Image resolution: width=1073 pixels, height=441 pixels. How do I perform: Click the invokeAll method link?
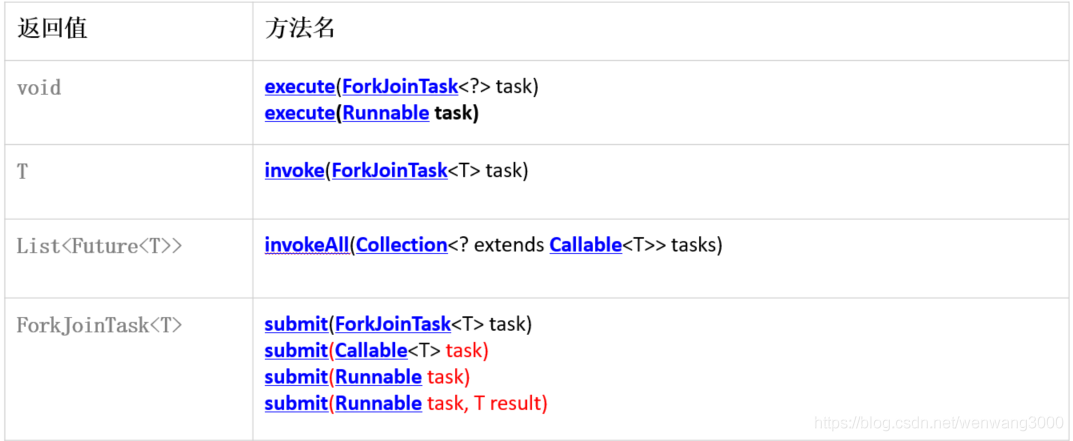307,245
